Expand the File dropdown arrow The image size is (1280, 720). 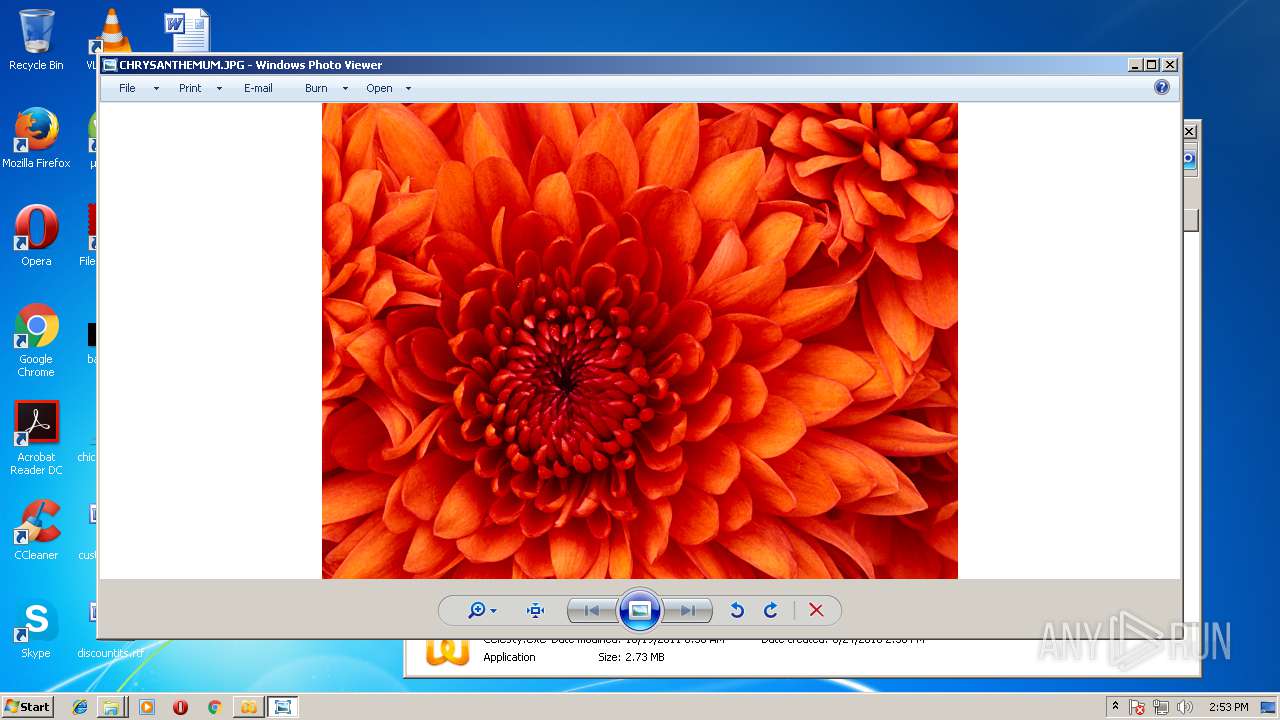pyautogui.click(x=156, y=88)
